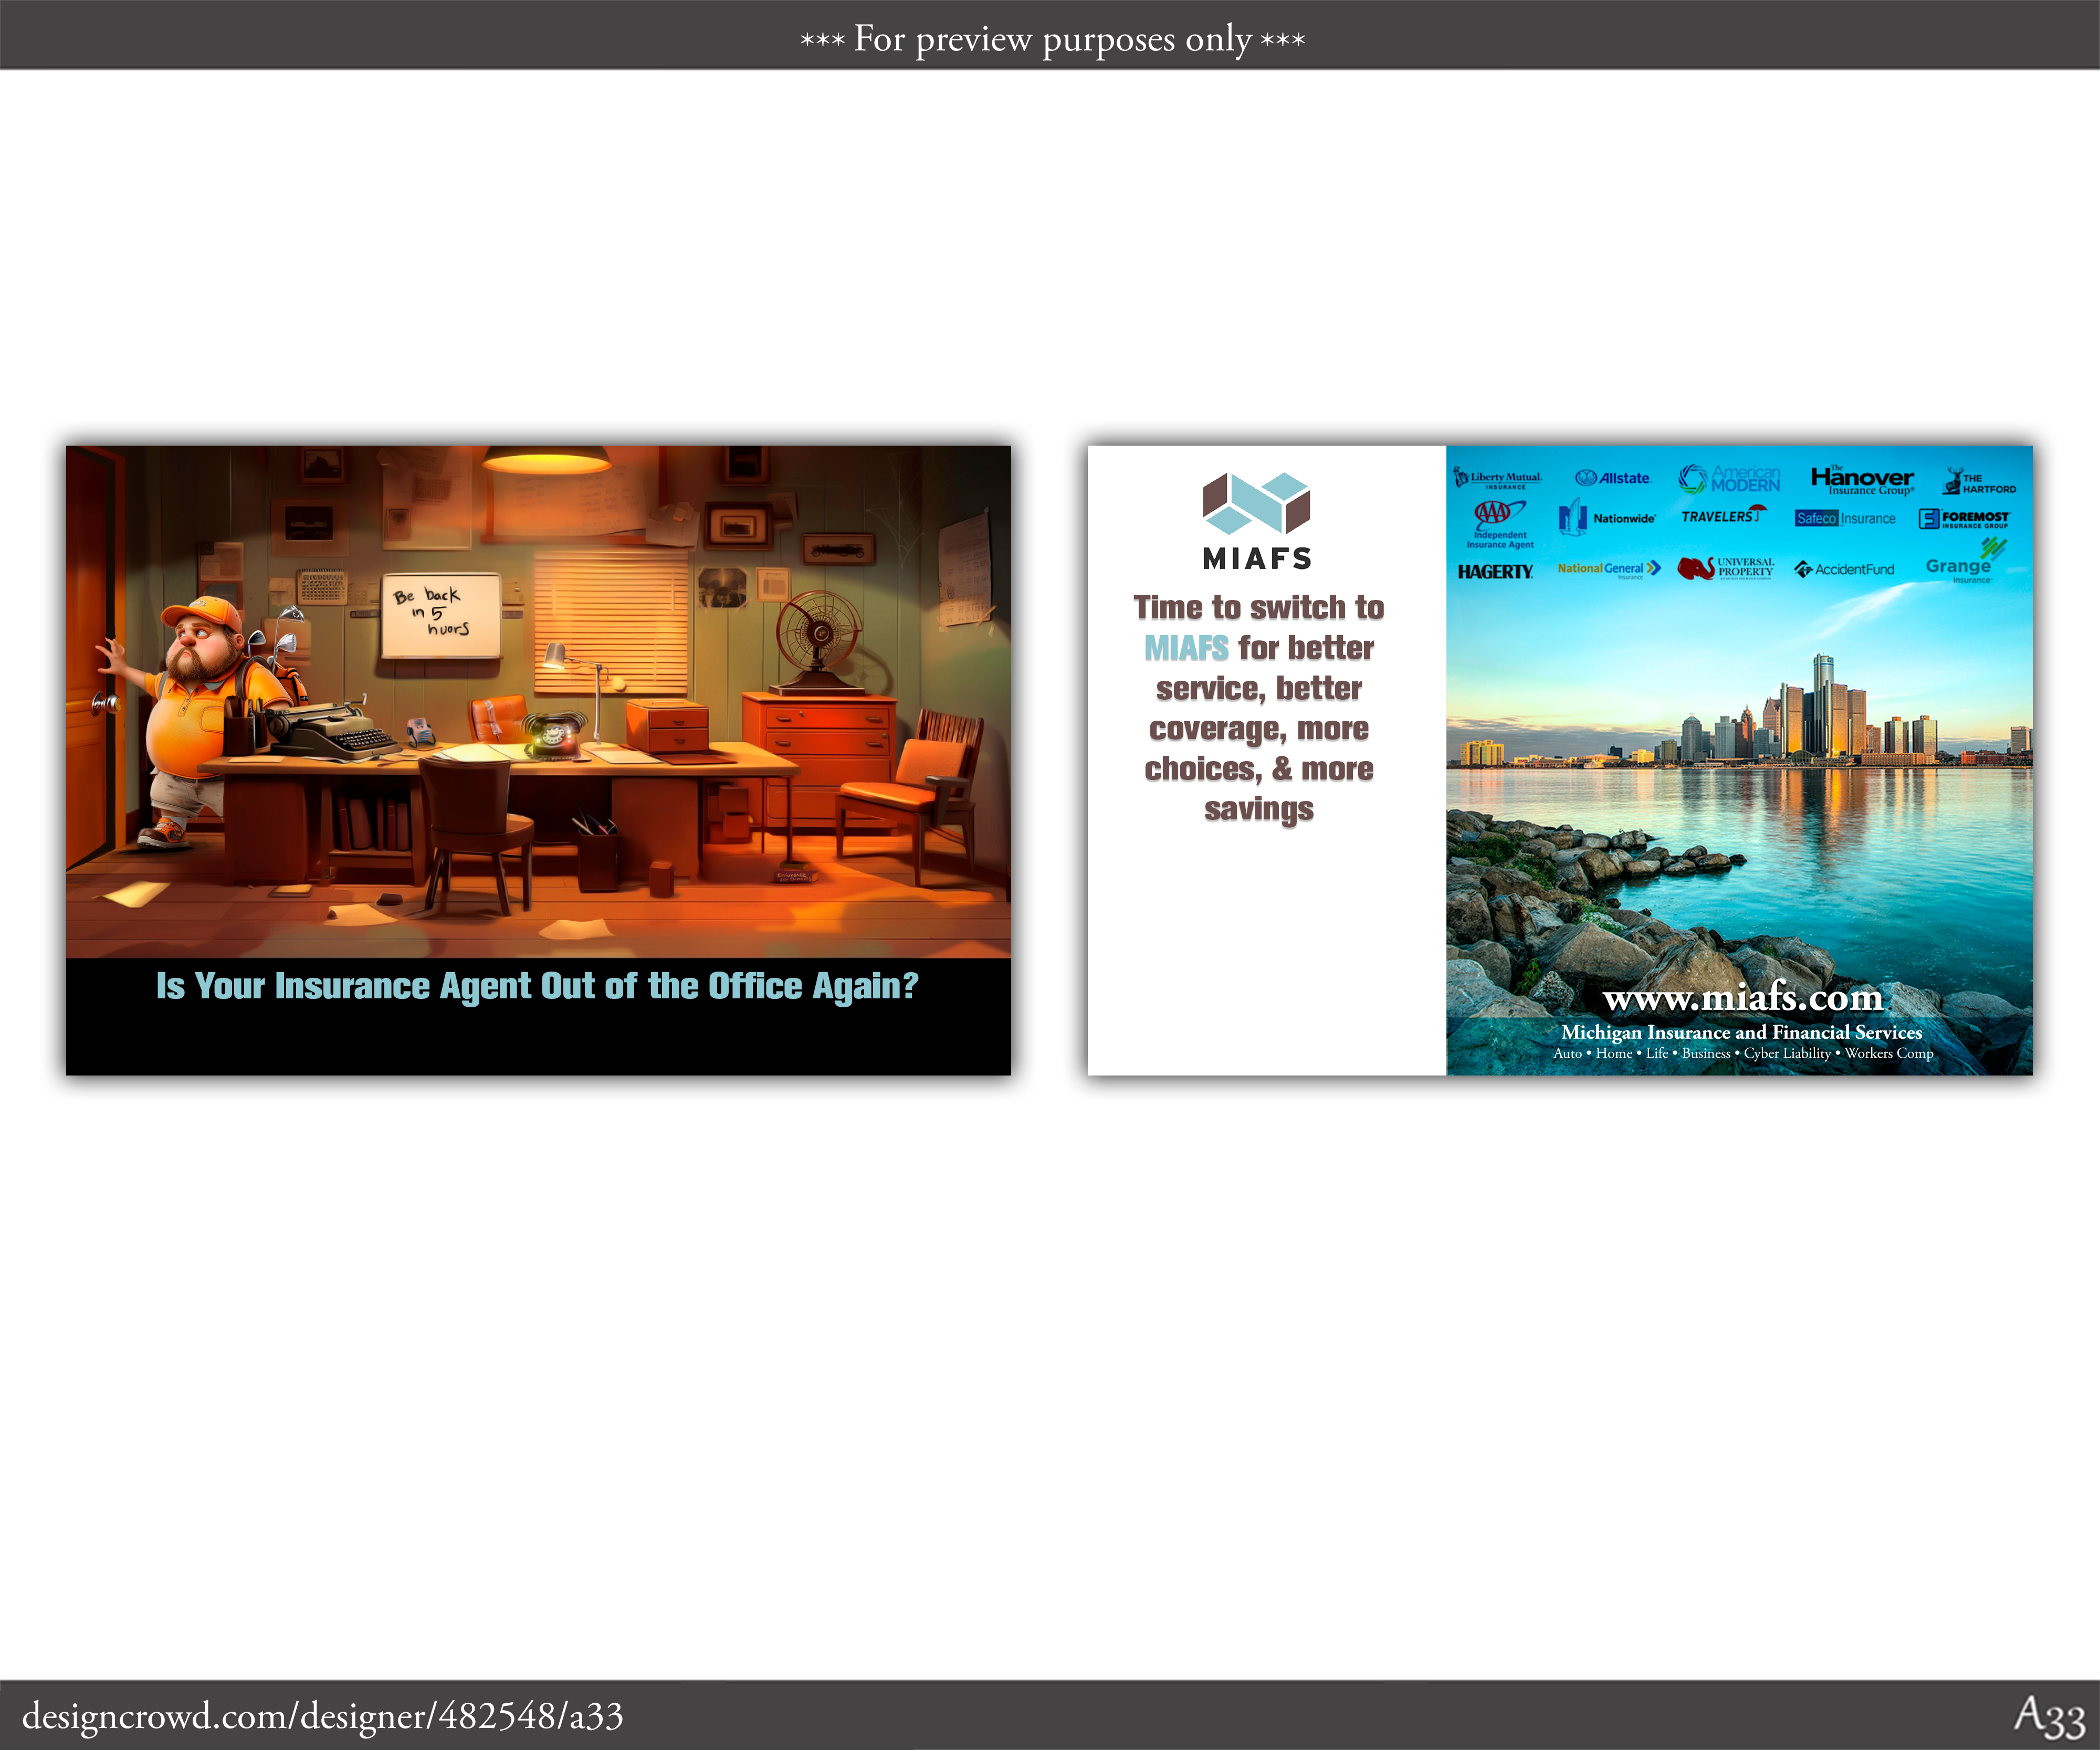Click the Hagerty logo
The width and height of the screenshot is (2100, 1750).
pos(1495,572)
